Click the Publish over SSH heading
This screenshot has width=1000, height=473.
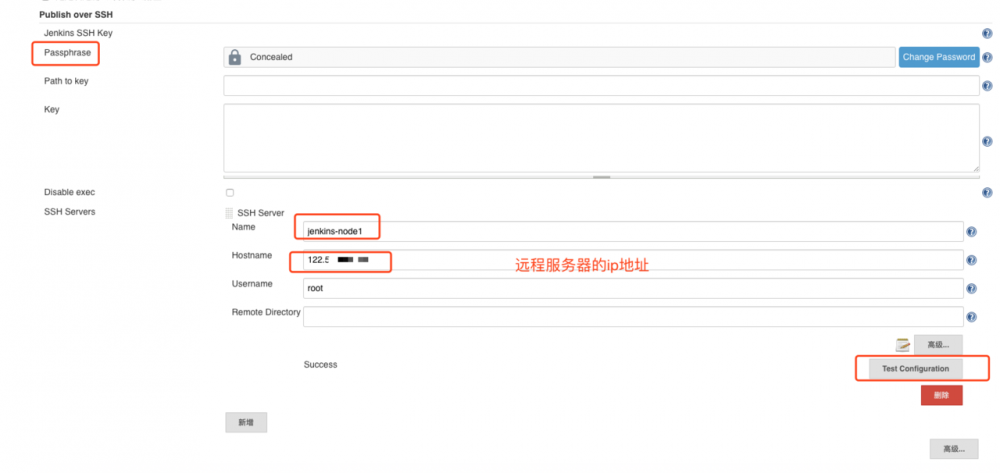pyautogui.click(x=76, y=14)
